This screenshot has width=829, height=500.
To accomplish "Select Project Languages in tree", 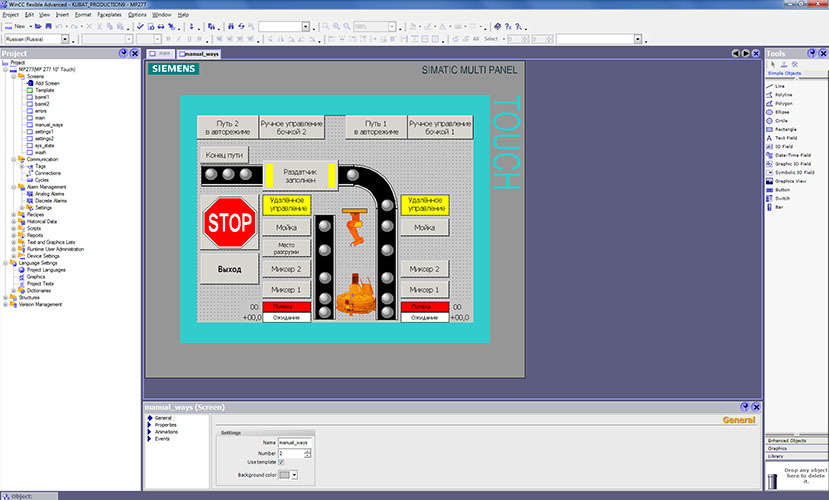I will 46,270.
